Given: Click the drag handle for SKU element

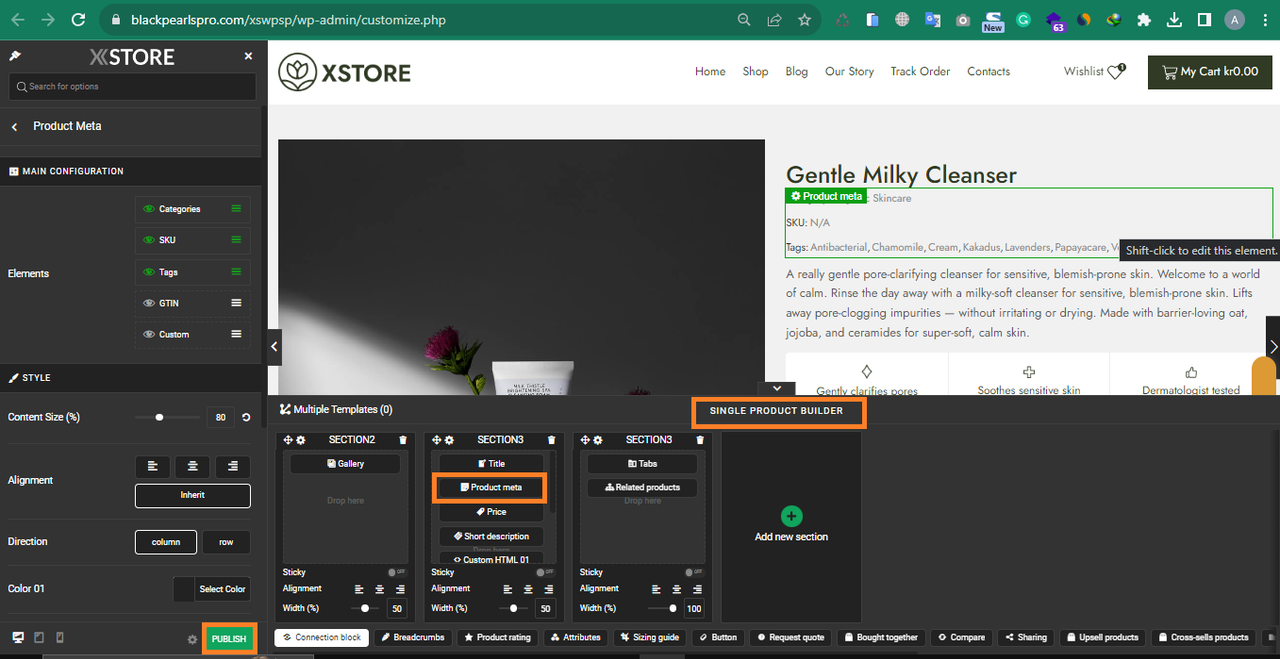Looking at the screenshot, I should (x=237, y=240).
